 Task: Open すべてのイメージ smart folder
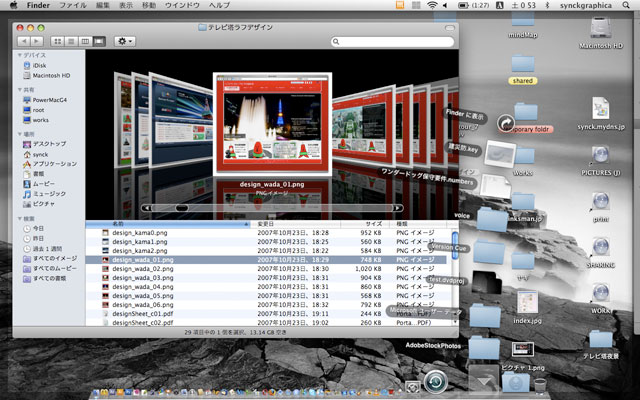click(50, 258)
